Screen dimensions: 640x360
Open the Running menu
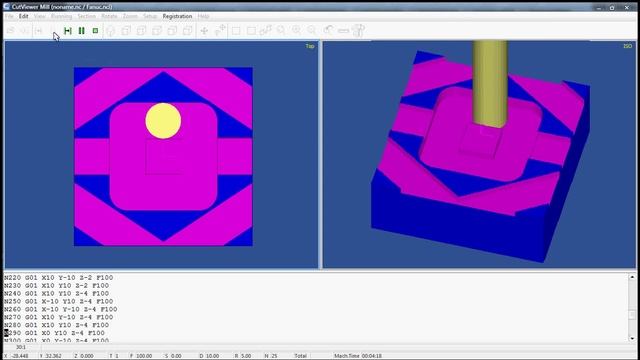[x=61, y=16]
